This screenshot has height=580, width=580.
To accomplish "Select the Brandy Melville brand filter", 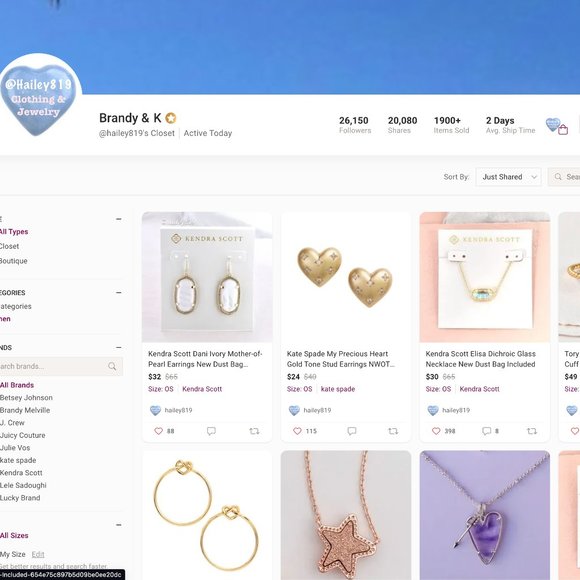I will coord(25,410).
